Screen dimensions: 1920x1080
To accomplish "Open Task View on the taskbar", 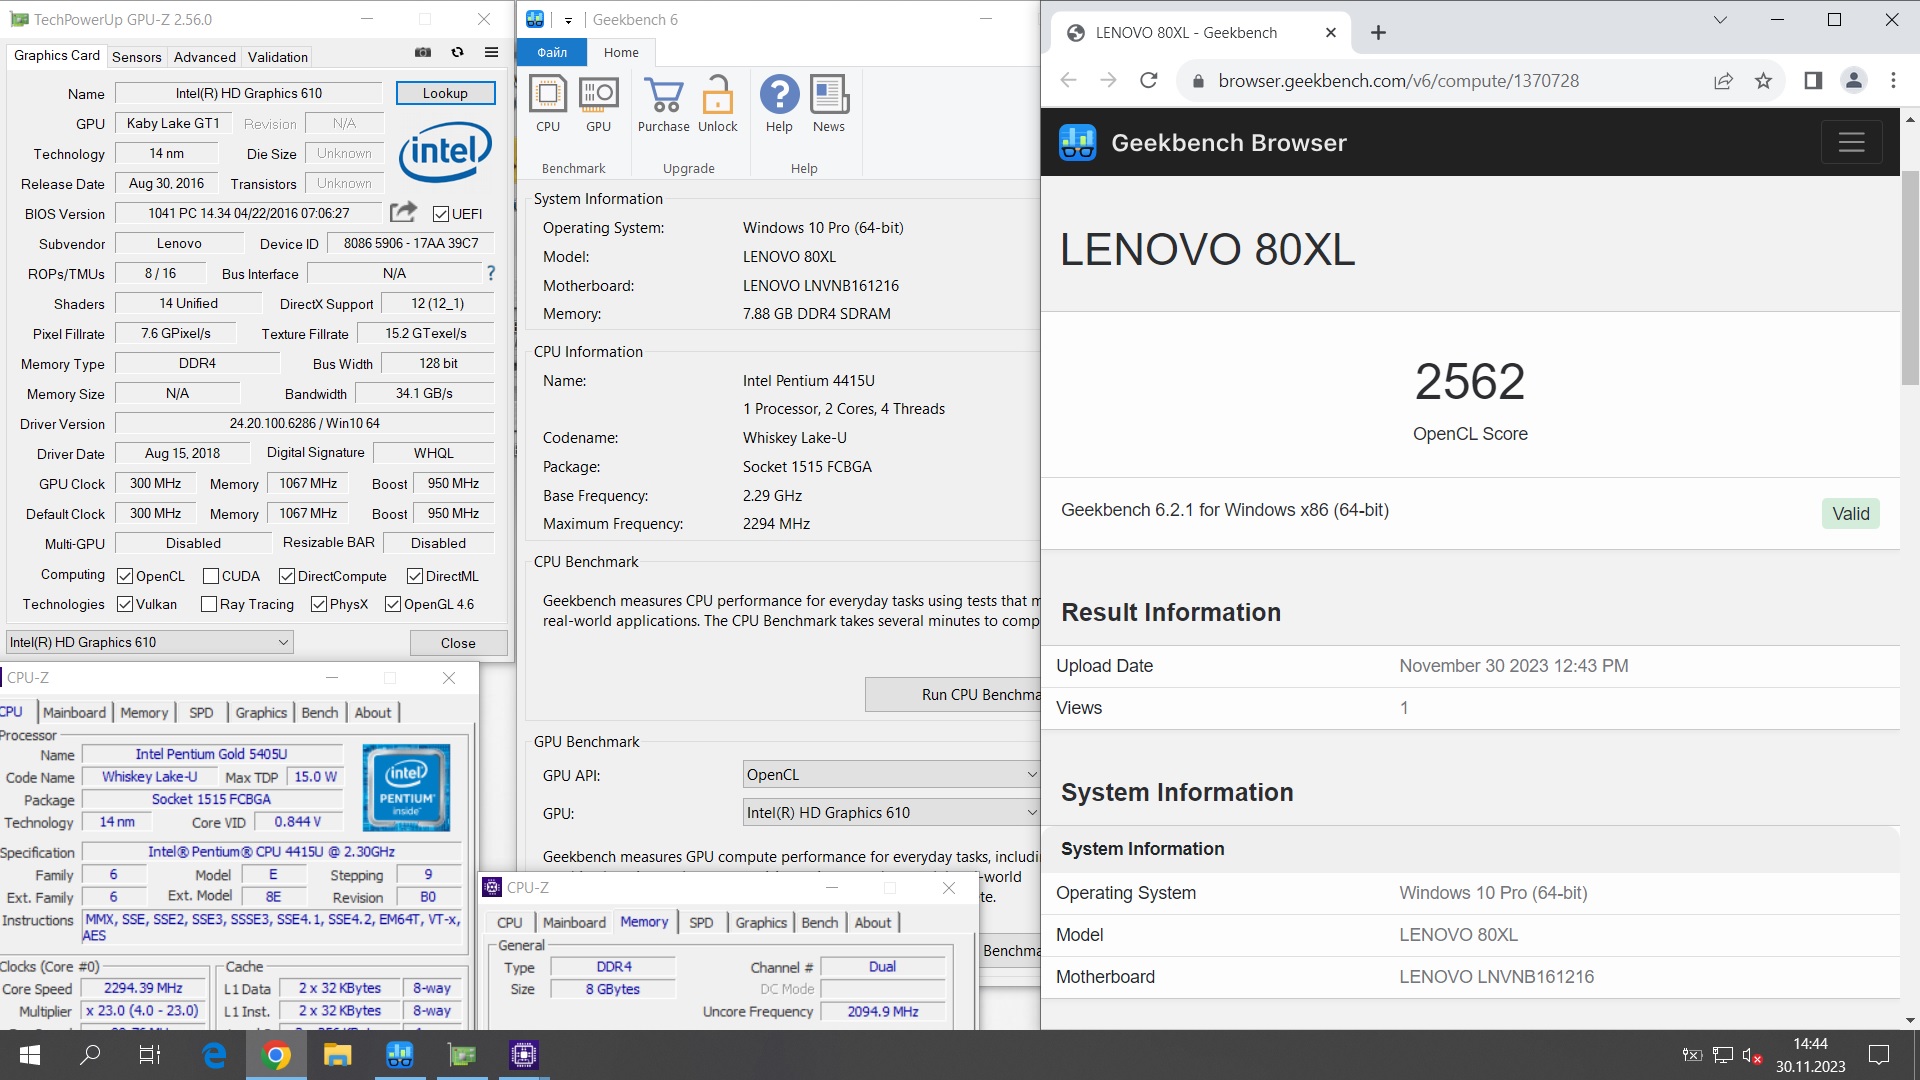I will tap(150, 1055).
